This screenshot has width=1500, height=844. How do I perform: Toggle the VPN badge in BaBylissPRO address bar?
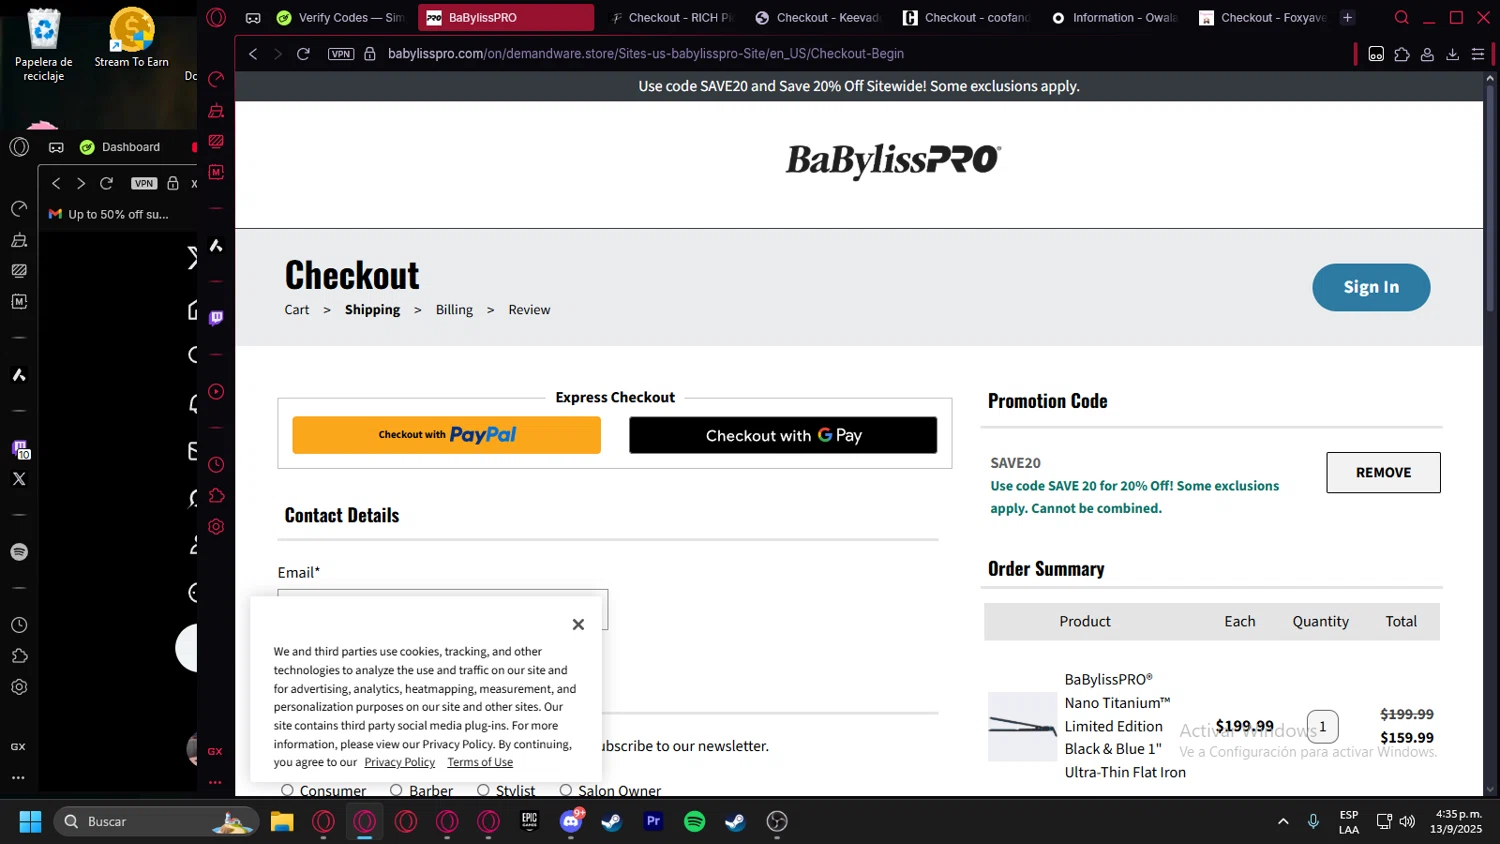341,54
